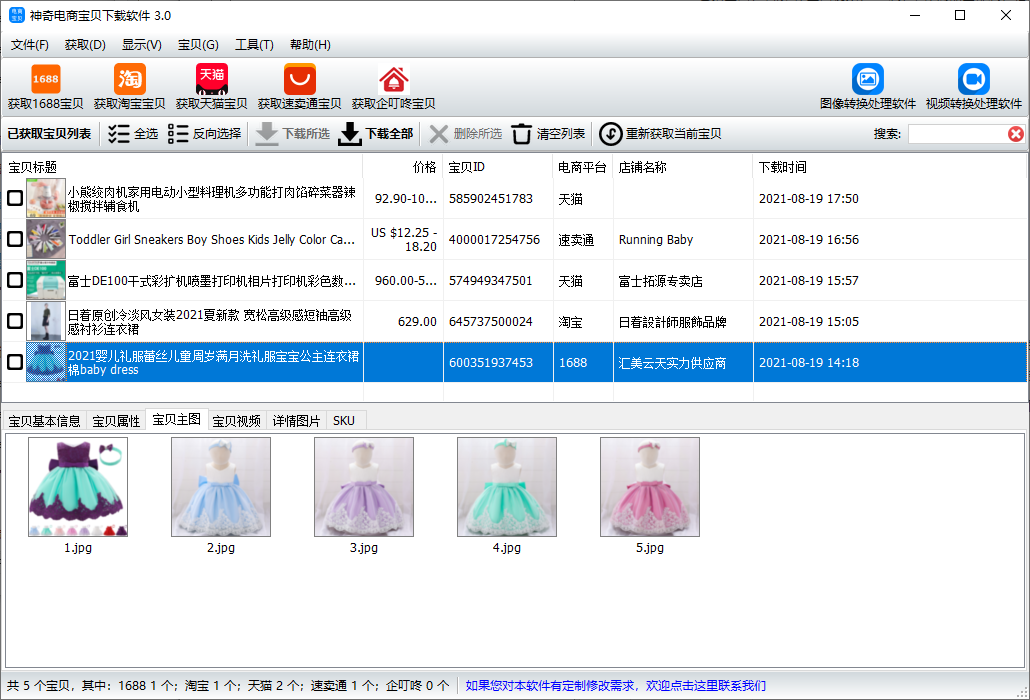
Task: Check the box for 2021婴儿礼服 row
Action: [x=14, y=362]
